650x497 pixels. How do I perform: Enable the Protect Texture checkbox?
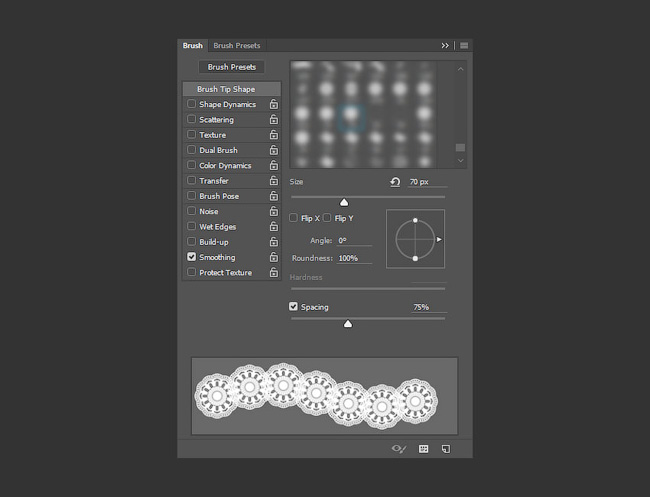pos(191,272)
